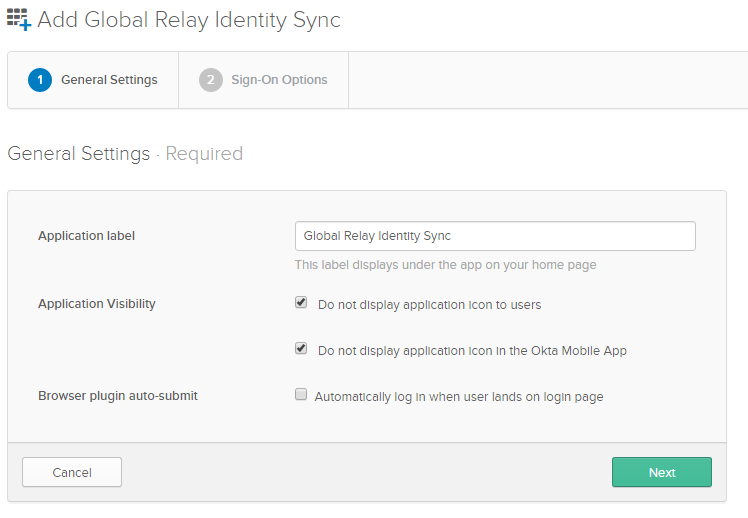Click the Add Global Relay Identity Sync title
The image size is (748, 518).
pyautogui.click(x=189, y=20)
